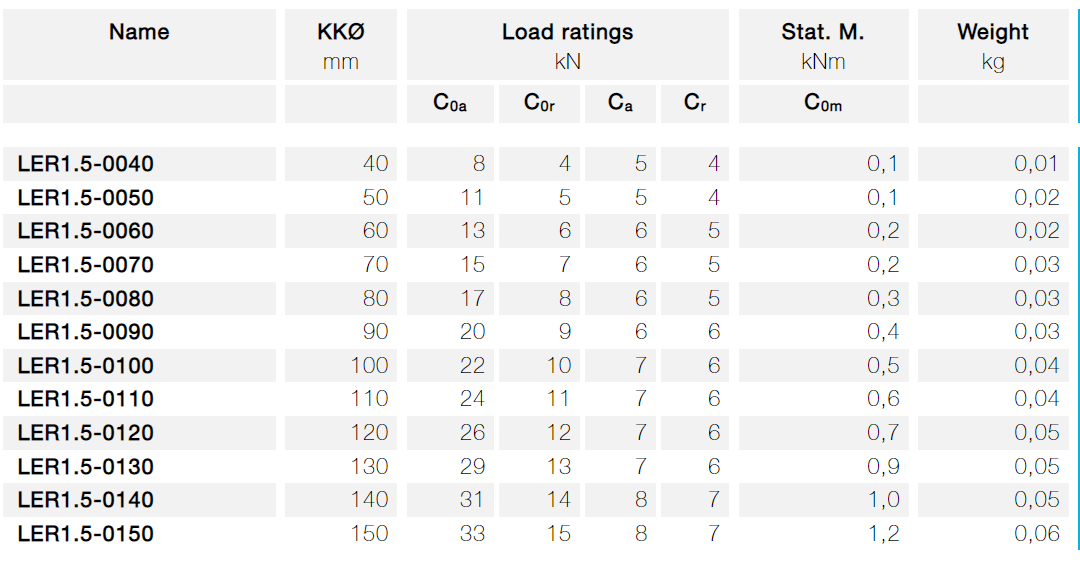Click the 1,2 static moment cell

pyautogui.click(x=824, y=534)
